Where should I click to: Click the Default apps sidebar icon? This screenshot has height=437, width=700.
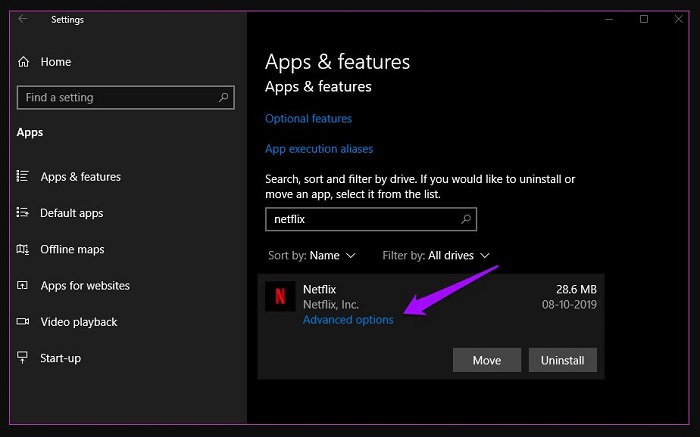pyautogui.click(x=23, y=212)
